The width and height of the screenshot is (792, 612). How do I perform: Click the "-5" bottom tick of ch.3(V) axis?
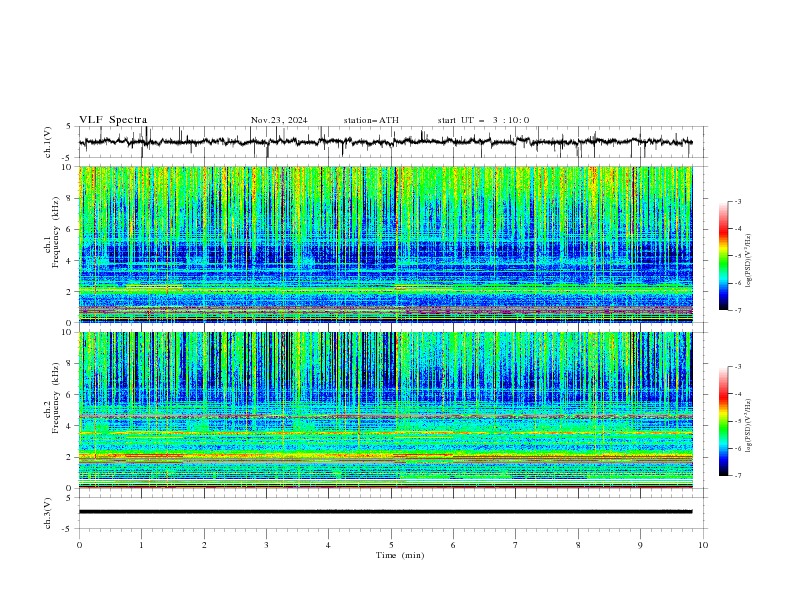67,529
